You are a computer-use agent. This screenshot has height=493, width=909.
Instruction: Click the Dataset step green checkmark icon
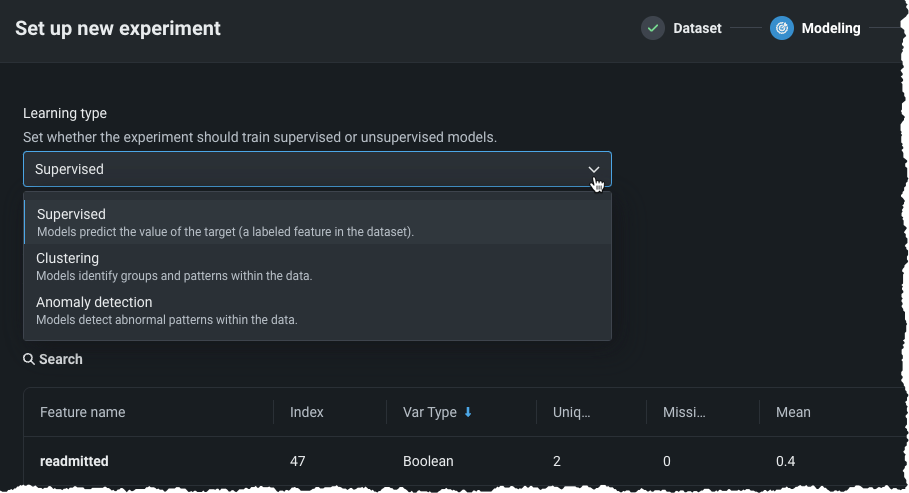tap(653, 28)
